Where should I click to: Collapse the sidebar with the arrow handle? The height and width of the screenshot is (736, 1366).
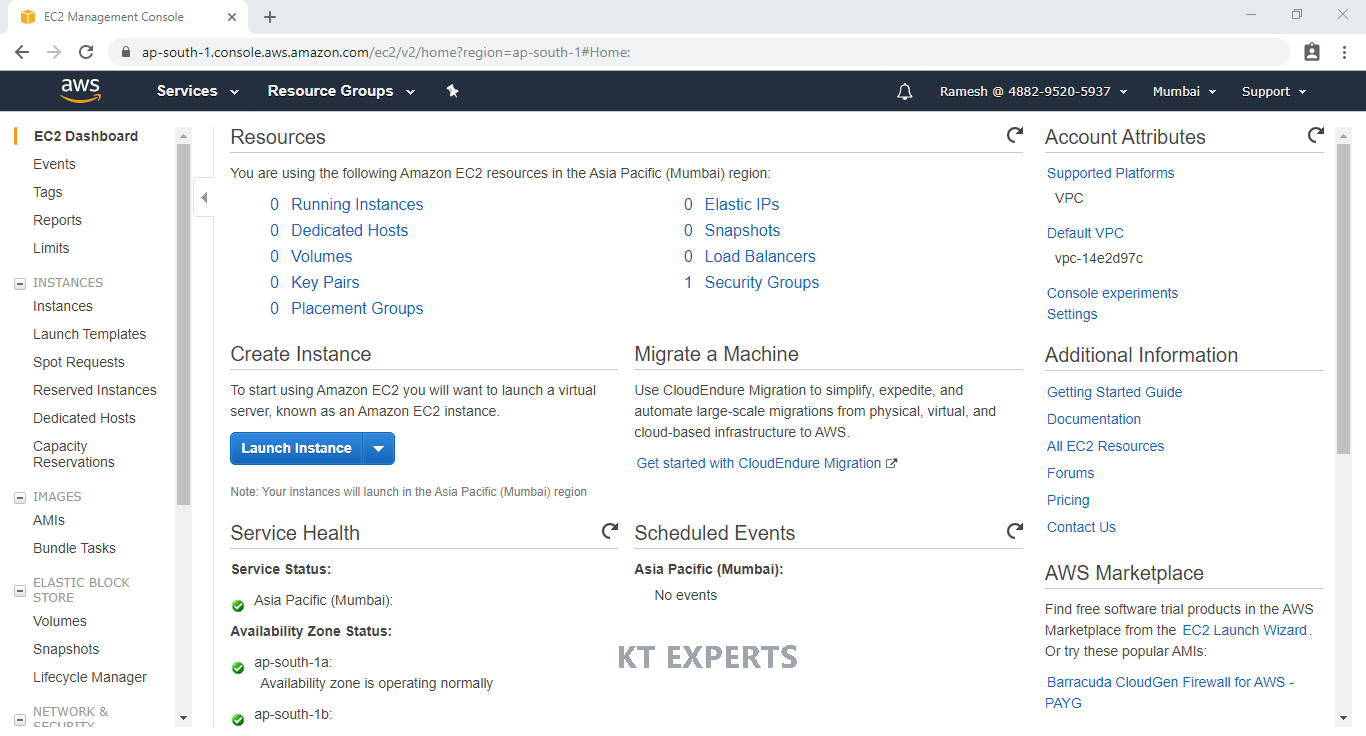[x=204, y=198]
